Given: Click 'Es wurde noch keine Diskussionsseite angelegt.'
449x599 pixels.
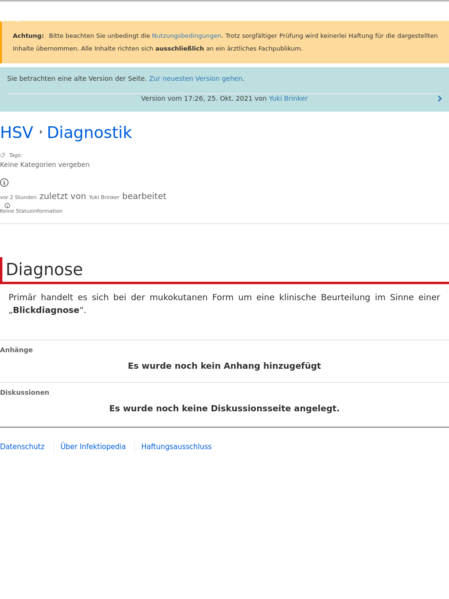Looking at the screenshot, I should click(x=224, y=408).
